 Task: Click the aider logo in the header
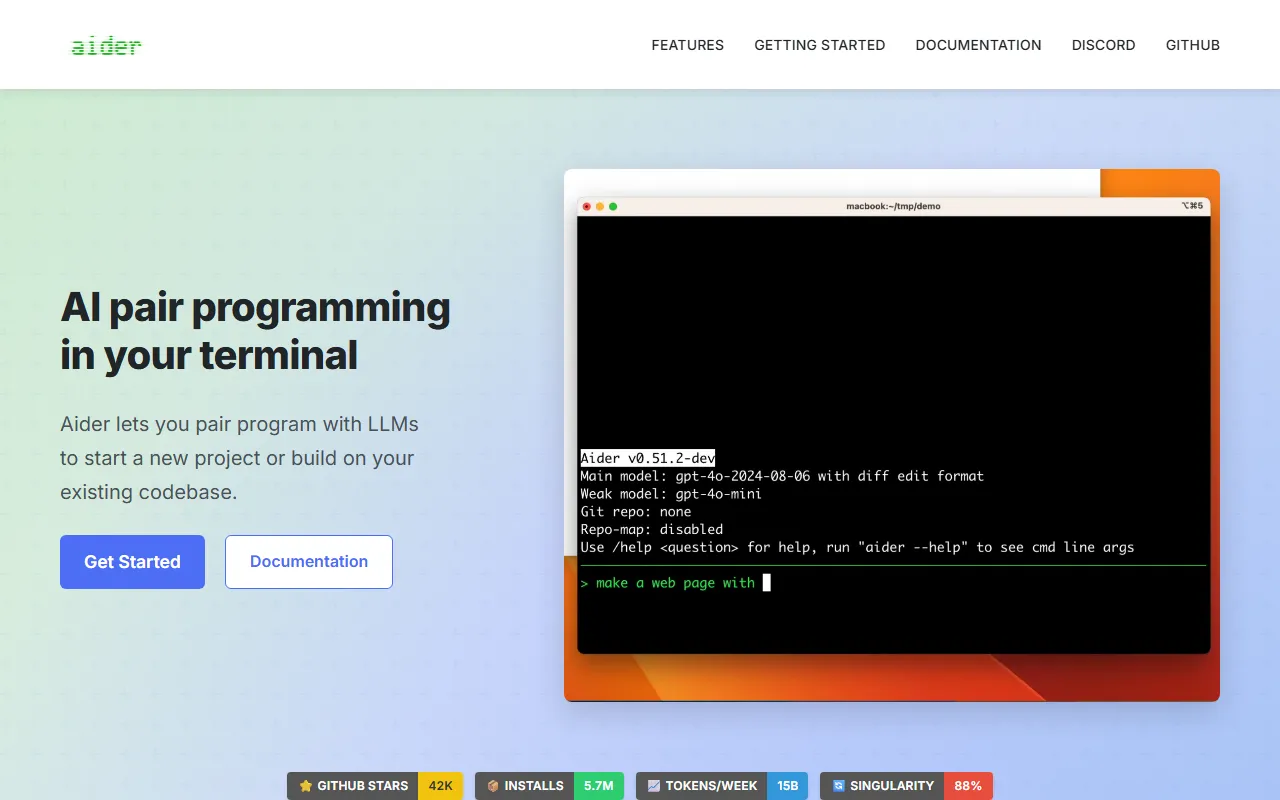(x=106, y=45)
